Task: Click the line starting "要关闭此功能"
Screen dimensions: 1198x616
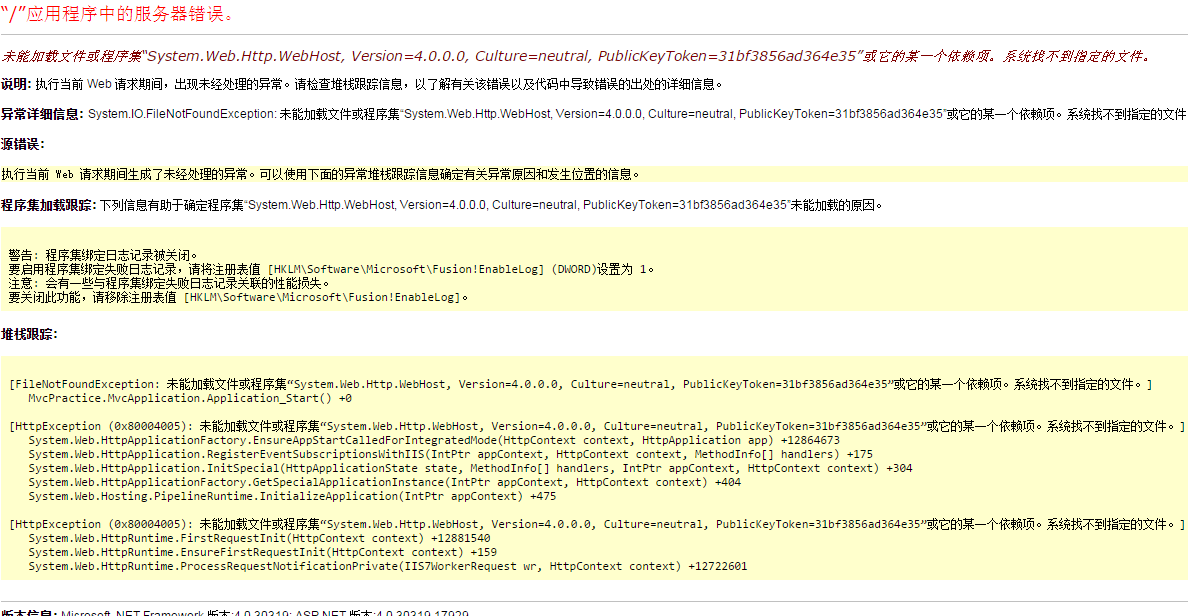Action: pos(238,297)
